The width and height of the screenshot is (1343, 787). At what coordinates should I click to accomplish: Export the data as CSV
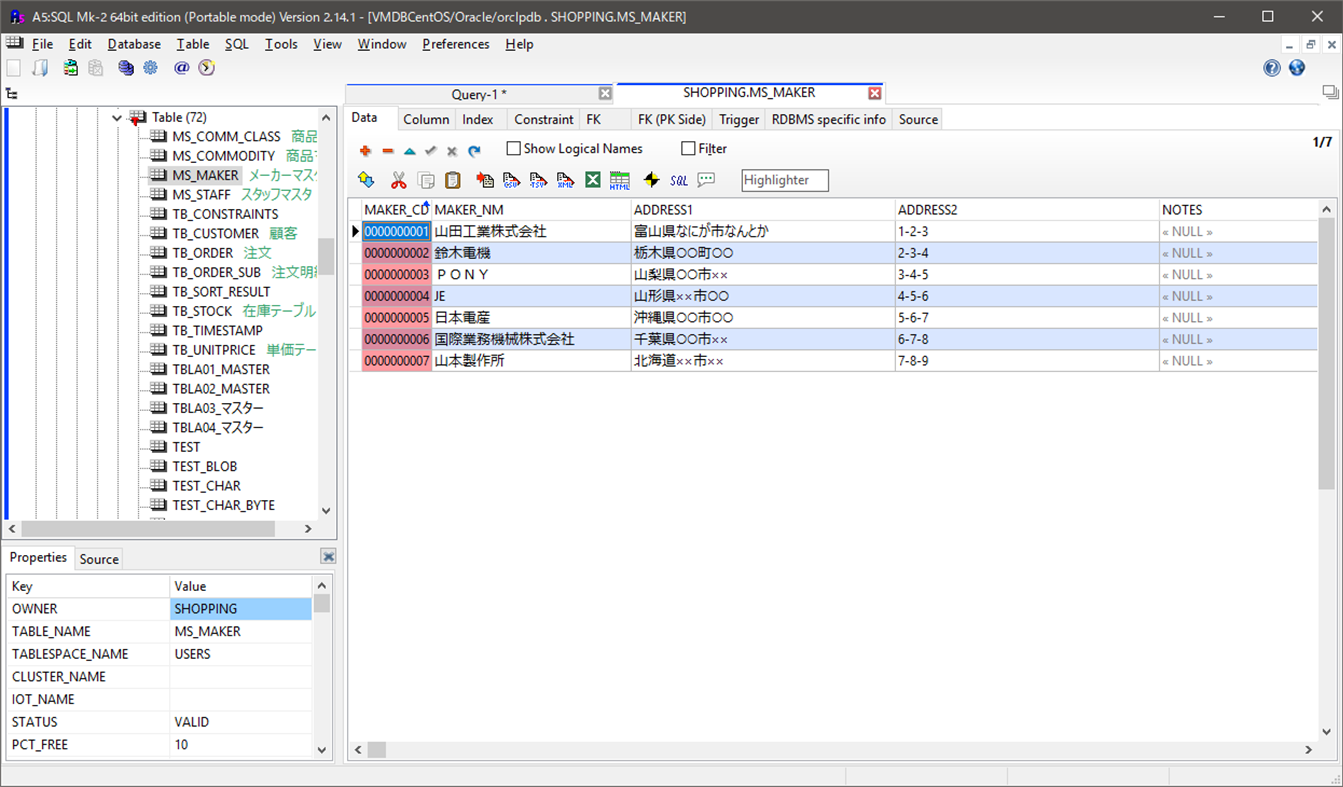pos(512,180)
